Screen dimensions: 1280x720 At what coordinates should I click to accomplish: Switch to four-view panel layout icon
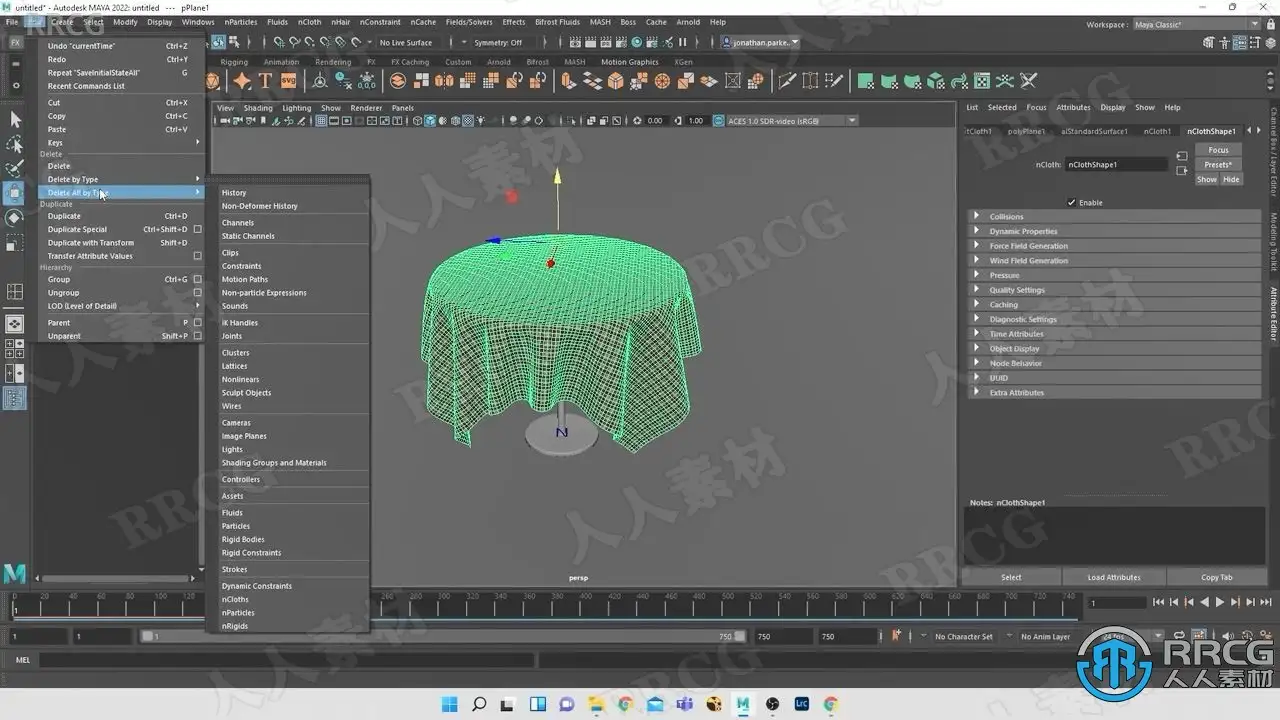(15, 349)
